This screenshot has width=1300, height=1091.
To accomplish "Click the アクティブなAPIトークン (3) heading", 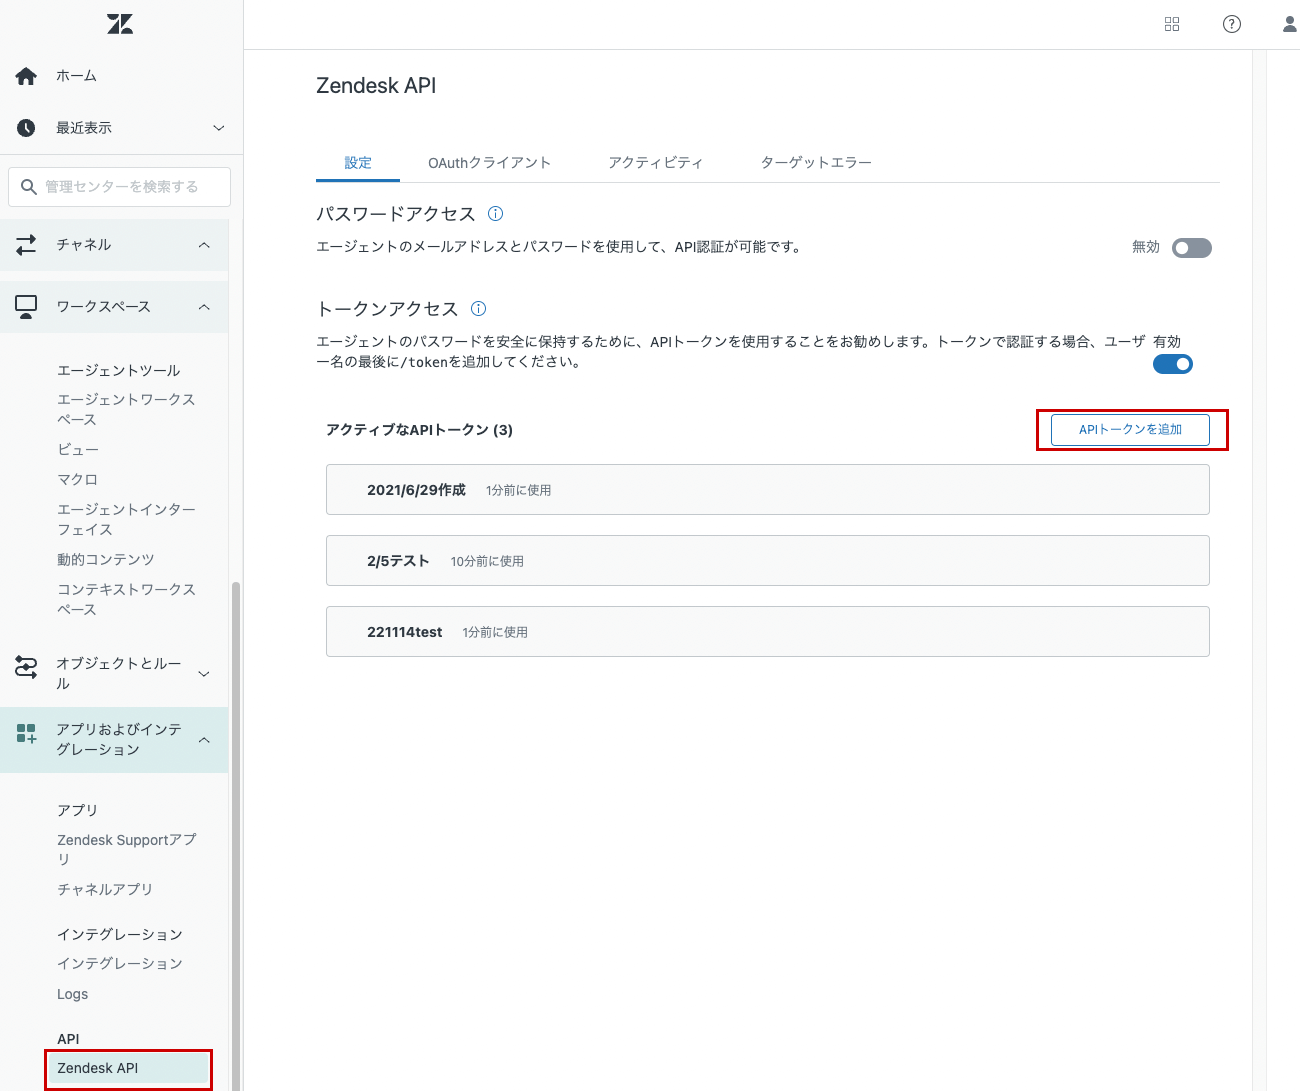I will coord(419,430).
